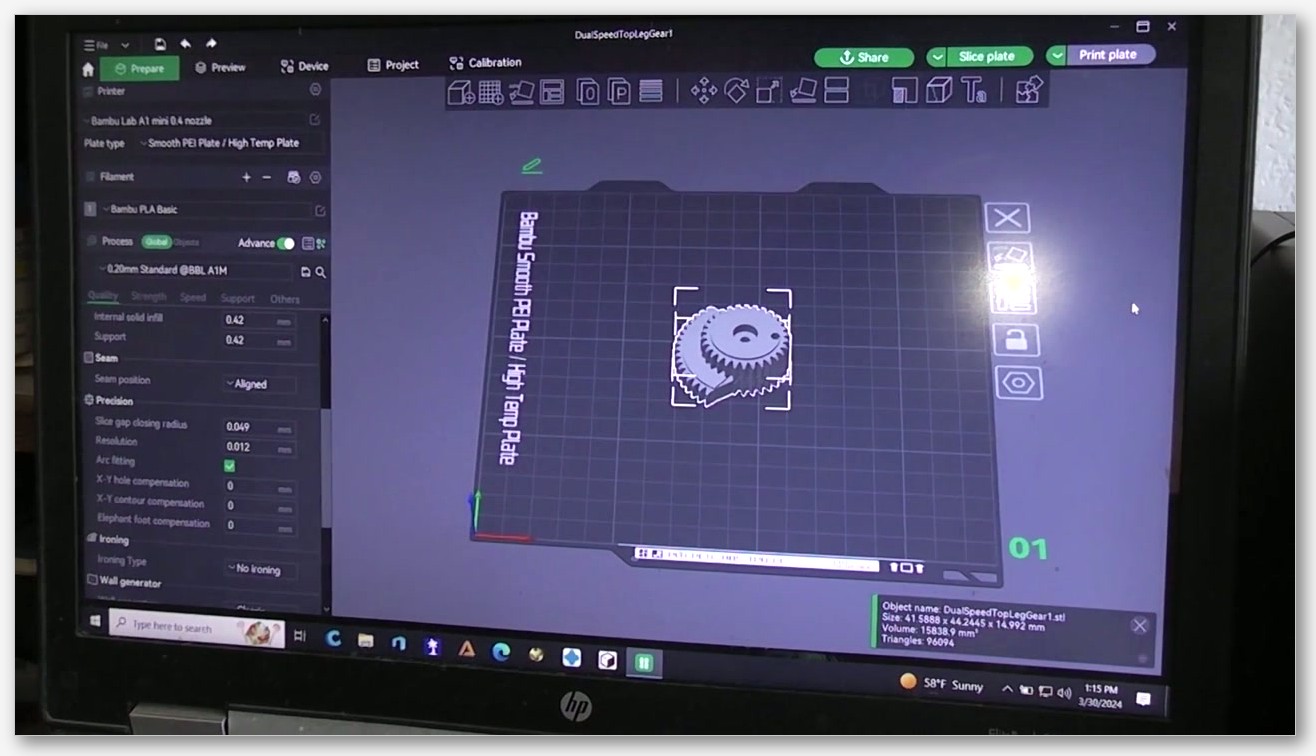Expand the Plate type dropdown
Viewport: 1316px width, 756px height.
[x=229, y=143]
